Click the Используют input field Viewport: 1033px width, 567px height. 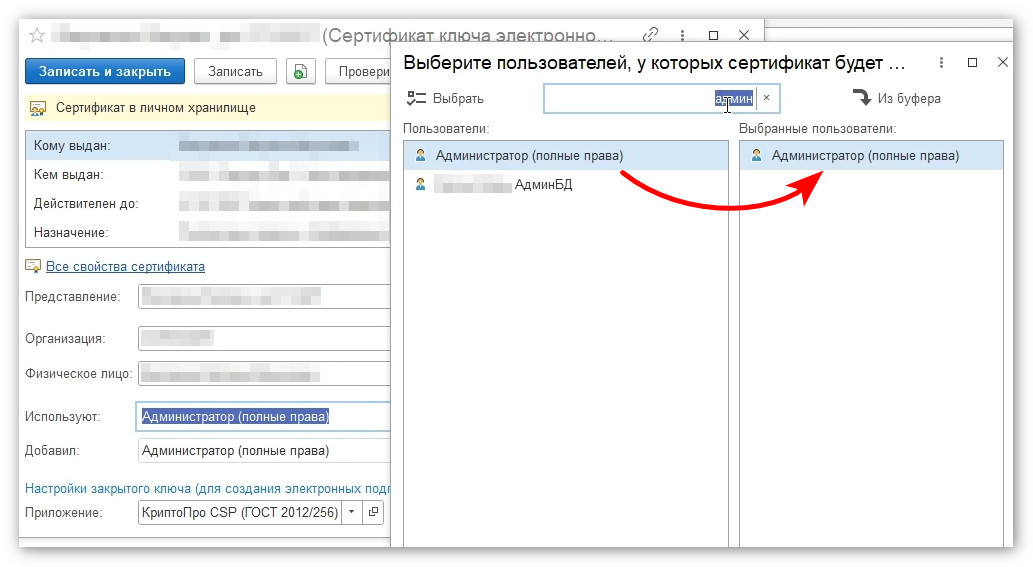coord(264,416)
